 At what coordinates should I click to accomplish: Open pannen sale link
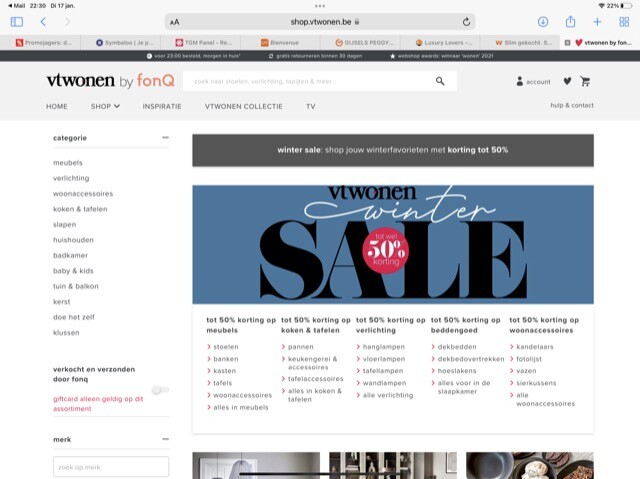click(x=301, y=347)
